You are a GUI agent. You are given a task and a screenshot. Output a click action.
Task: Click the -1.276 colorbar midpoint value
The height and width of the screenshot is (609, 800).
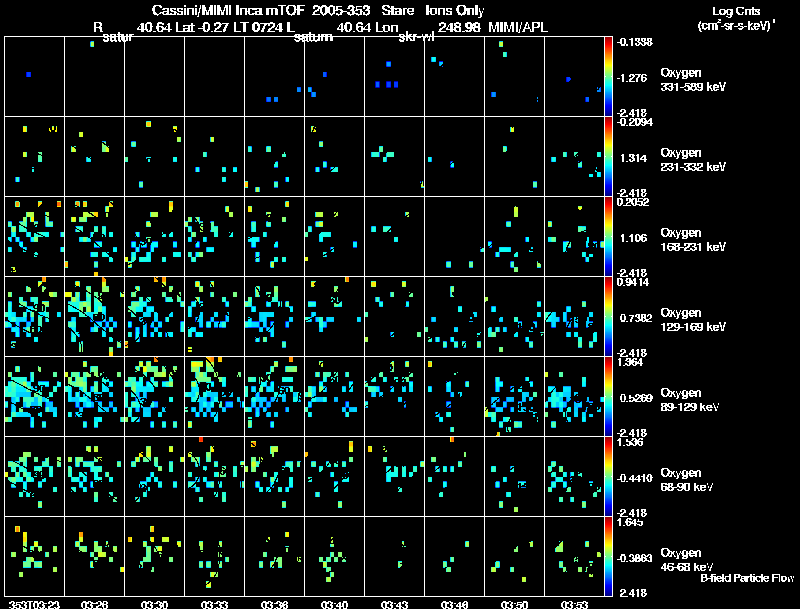(632, 78)
